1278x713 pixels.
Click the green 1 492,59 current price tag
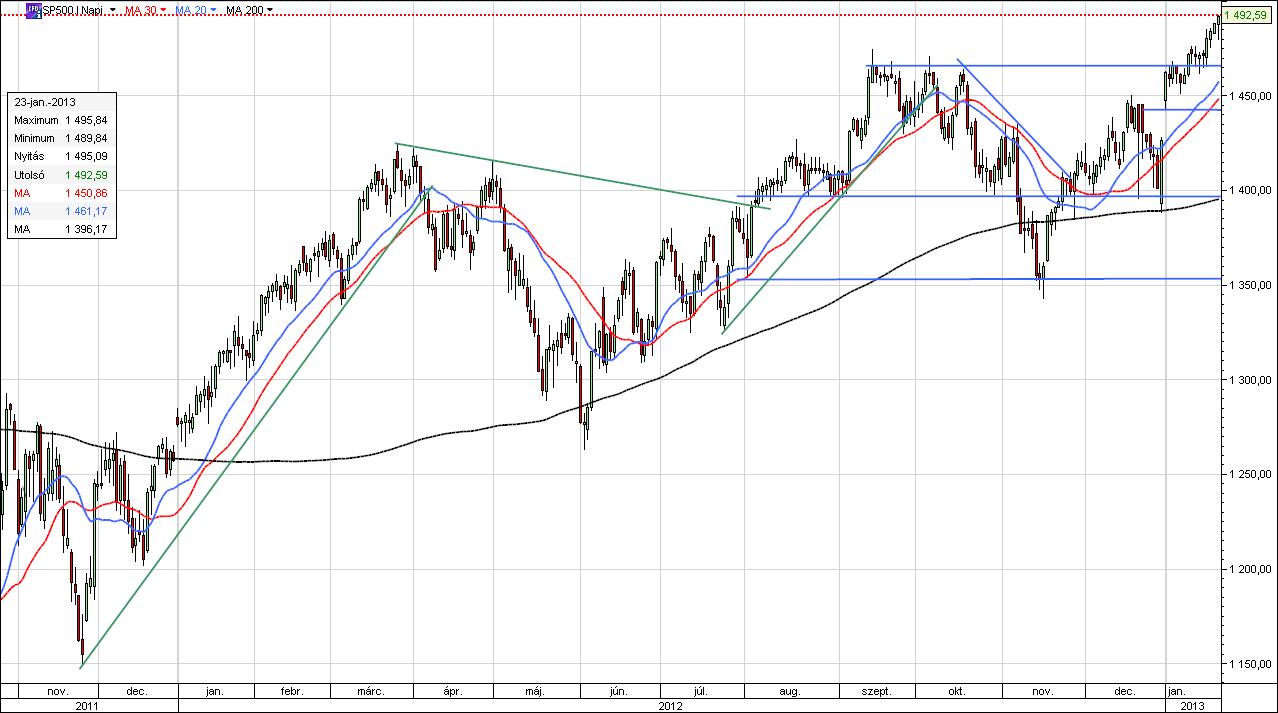pyautogui.click(x=1248, y=16)
